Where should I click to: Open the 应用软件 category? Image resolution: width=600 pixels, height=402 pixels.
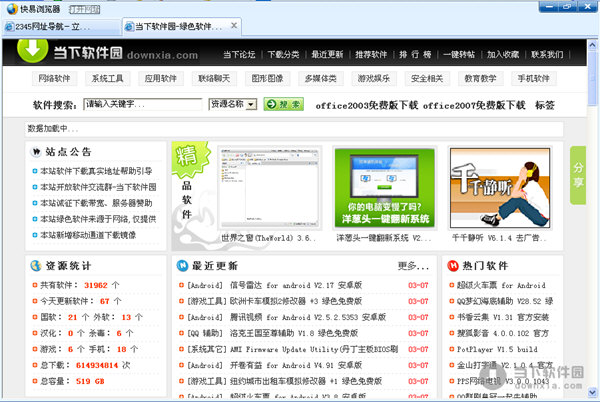pyautogui.click(x=161, y=78)
